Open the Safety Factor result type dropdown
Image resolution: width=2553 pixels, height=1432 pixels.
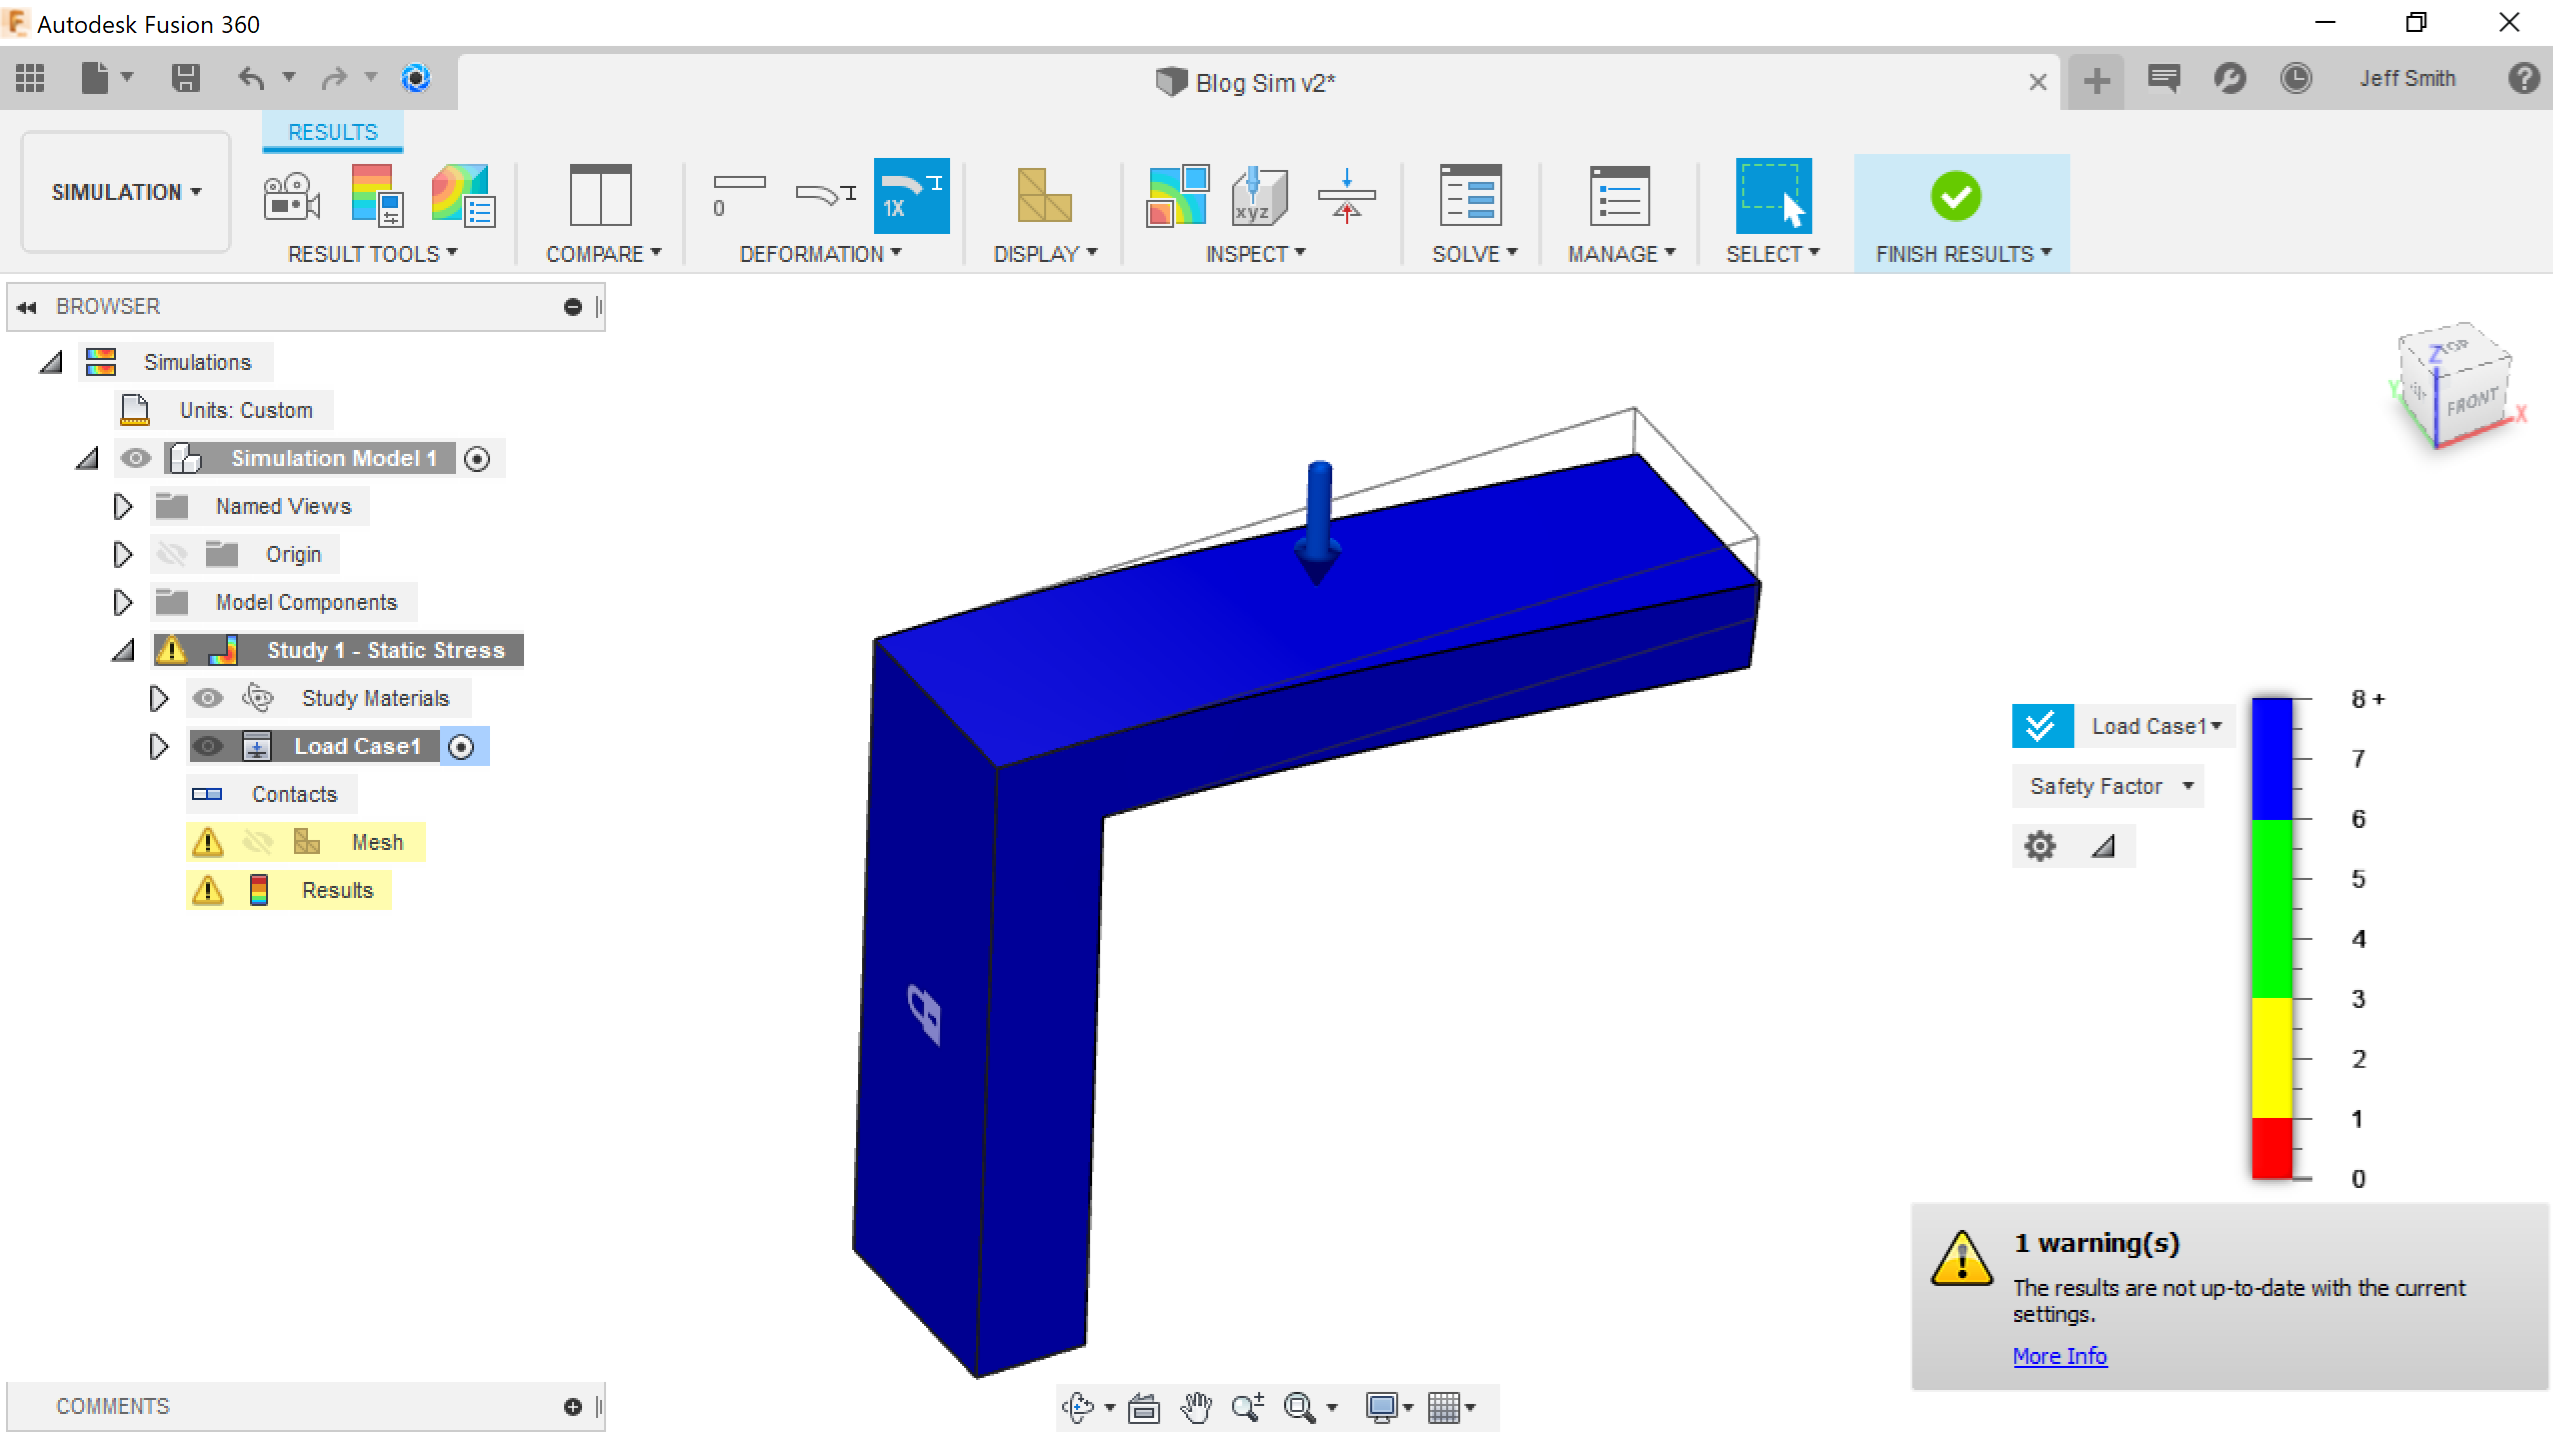point(2110,786)
